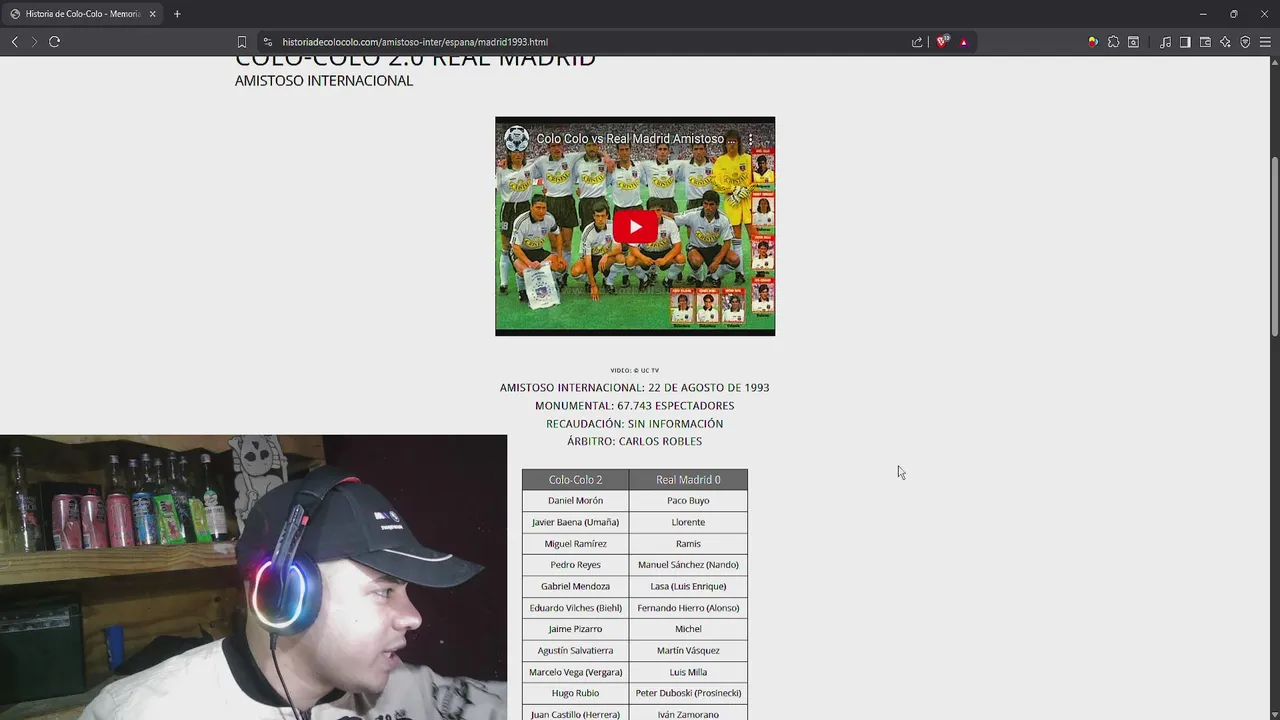Play the Colo Colo vs Real Madrid video
1280x720 pixels.
click(635, 227)
